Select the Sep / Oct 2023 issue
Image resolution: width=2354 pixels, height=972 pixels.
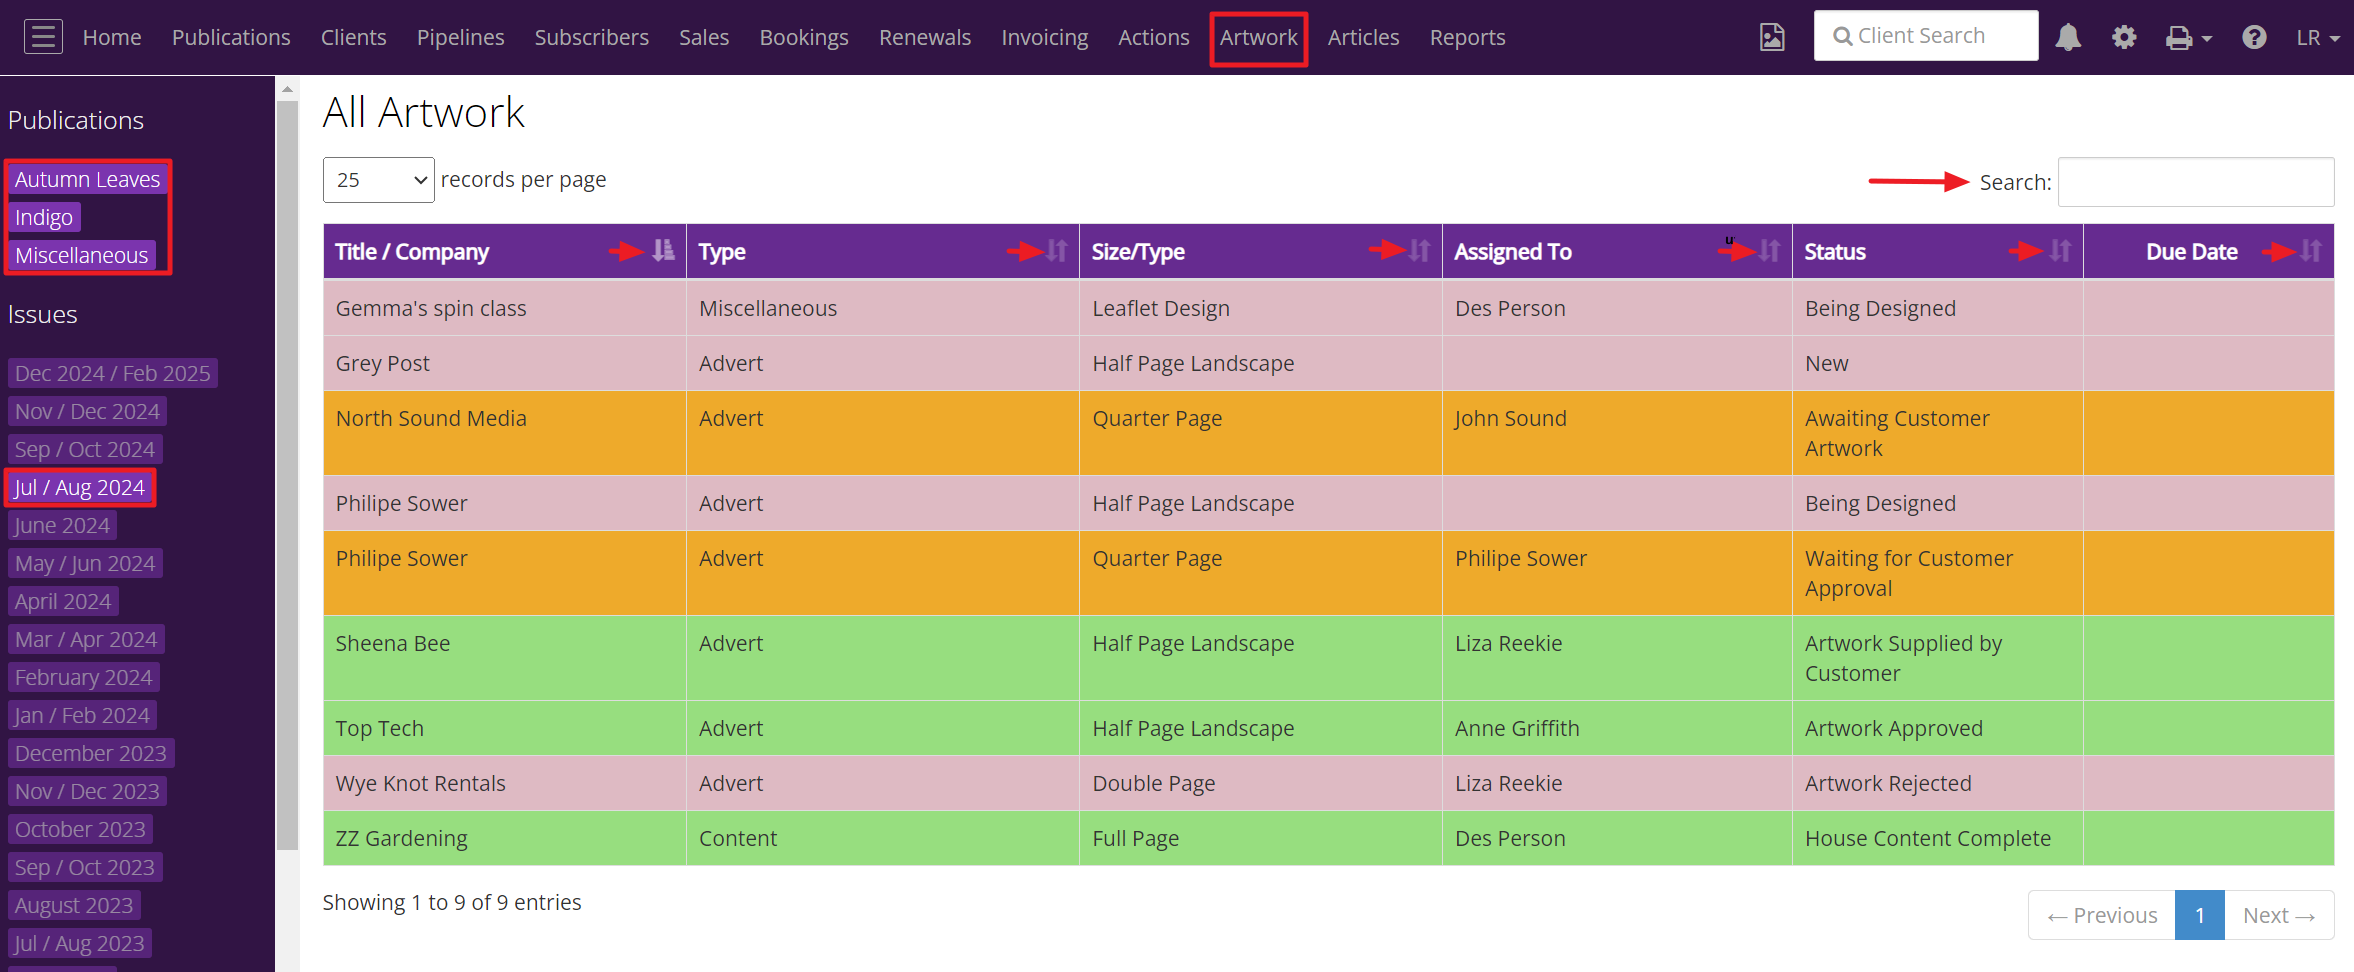85,867
